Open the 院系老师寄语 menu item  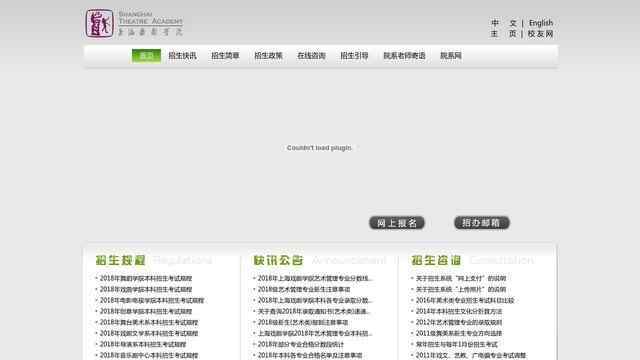pos(404,56)
